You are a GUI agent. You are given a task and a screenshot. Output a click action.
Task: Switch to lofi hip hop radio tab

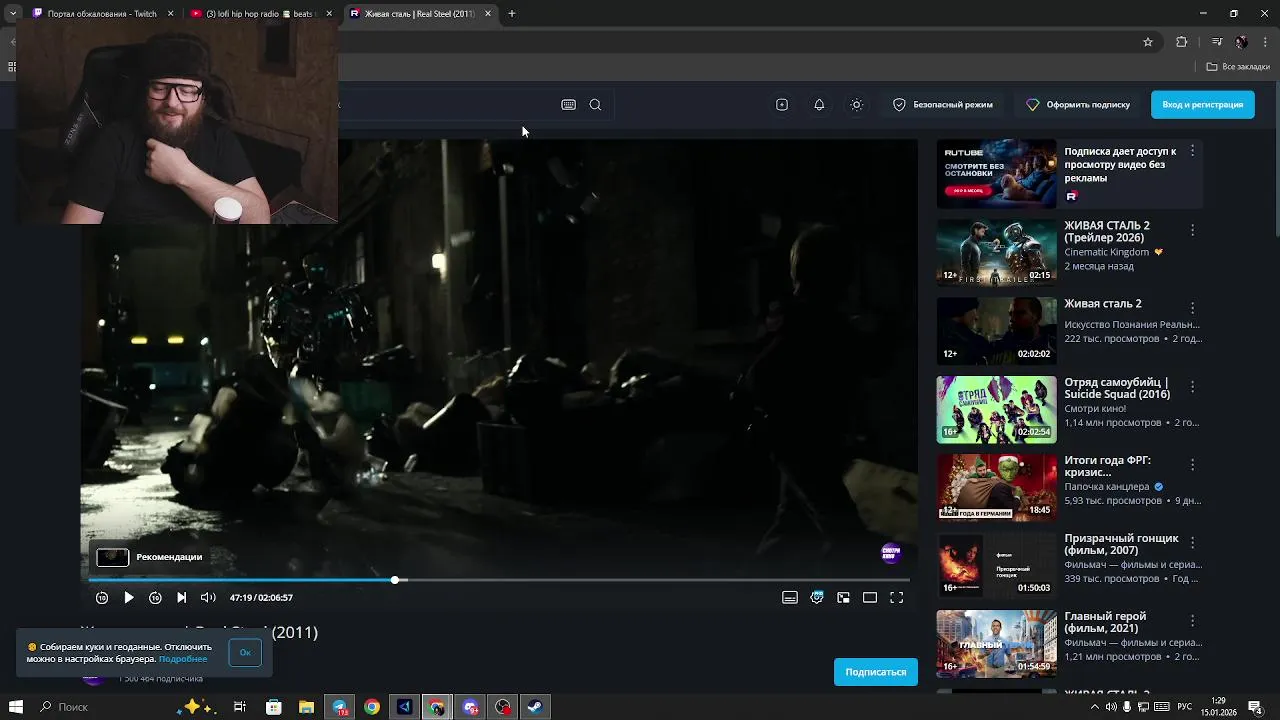pos(260,14)
